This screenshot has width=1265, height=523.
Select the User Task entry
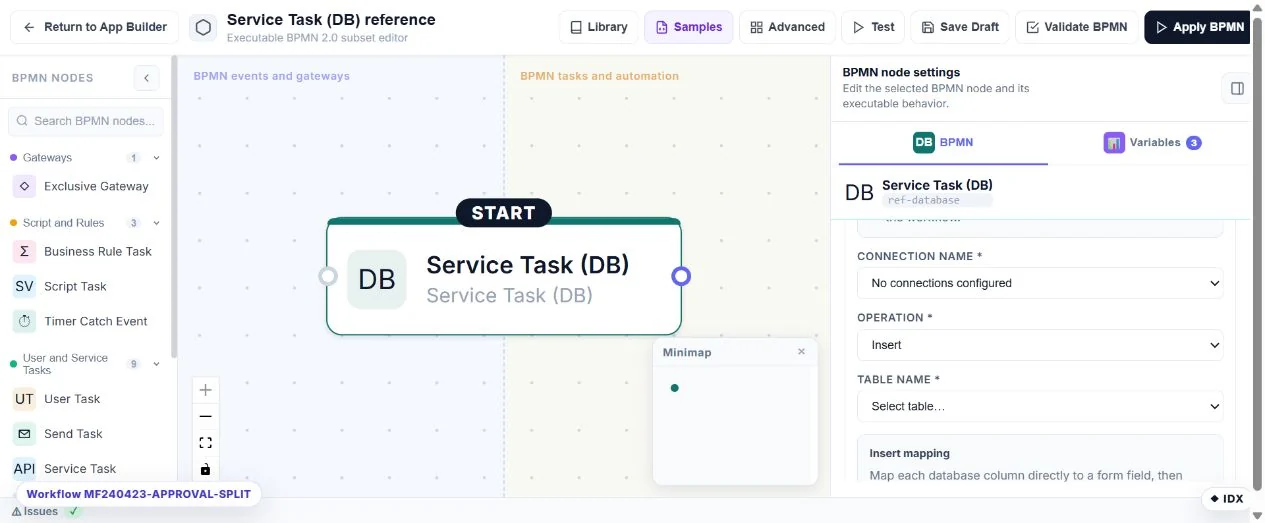86,399
